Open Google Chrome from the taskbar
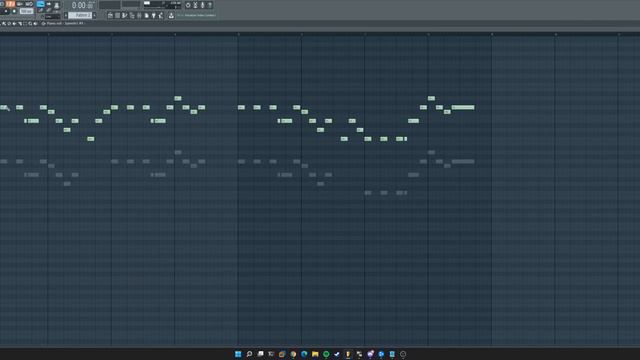This screenshot has width=640, height=360. [x=293, y=354]
